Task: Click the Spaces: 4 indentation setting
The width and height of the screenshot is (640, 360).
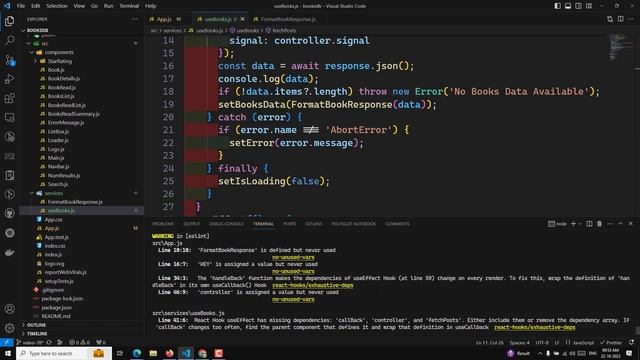Action: 519,342
